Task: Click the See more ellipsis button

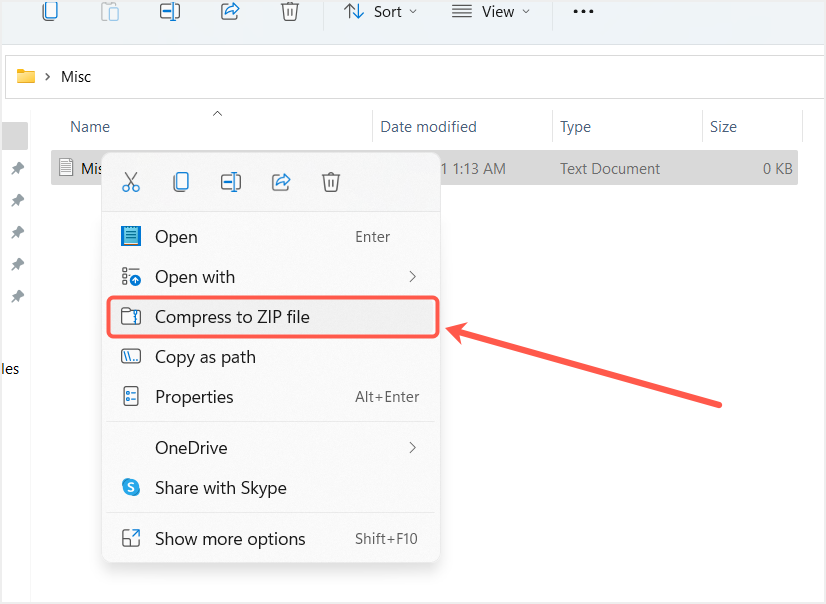Action: point(583,12)
